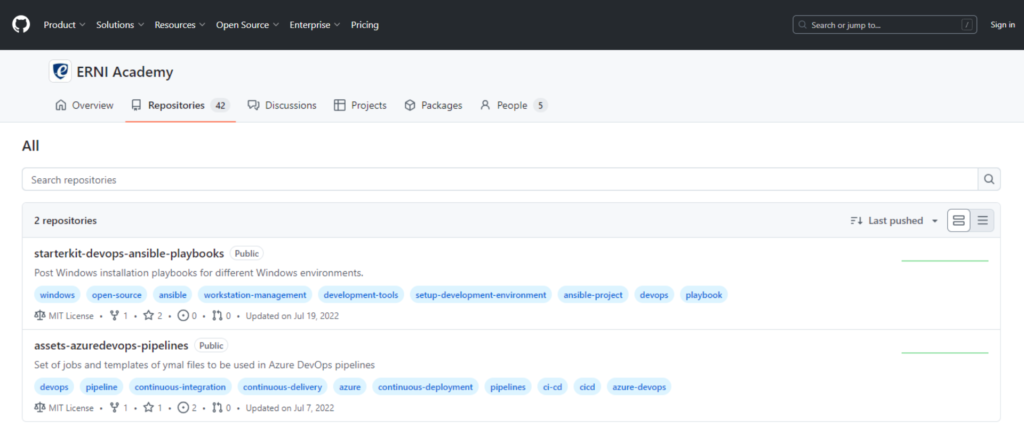Click the ERNI Academy organization avatar
1024x427 pixels.
click(60, 72)
